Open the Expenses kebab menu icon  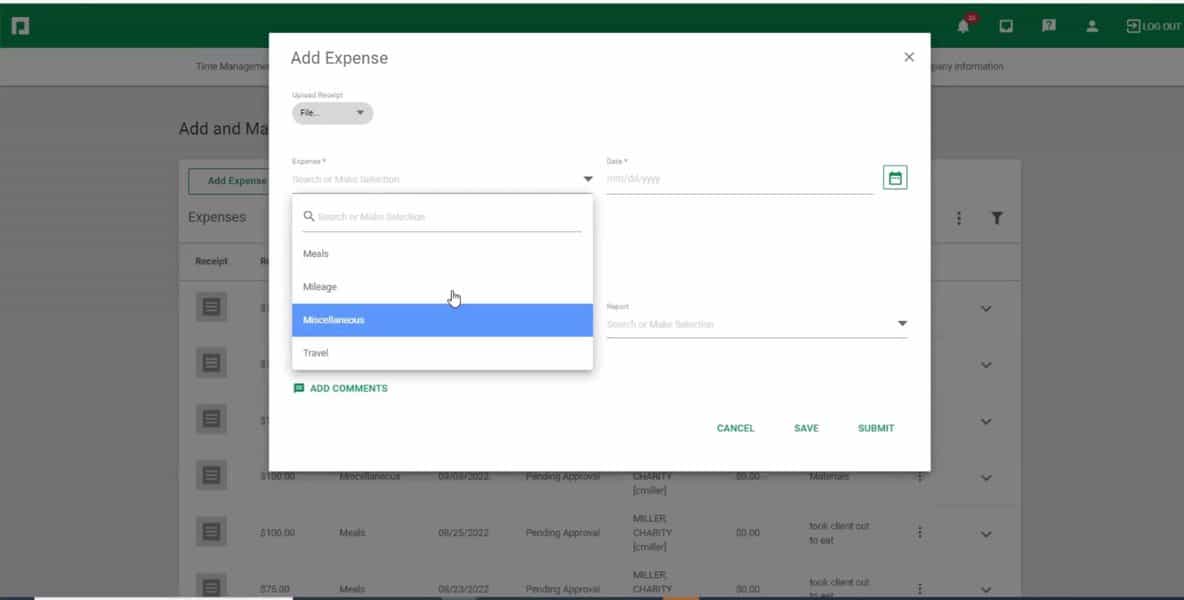[x=959, y=217]
